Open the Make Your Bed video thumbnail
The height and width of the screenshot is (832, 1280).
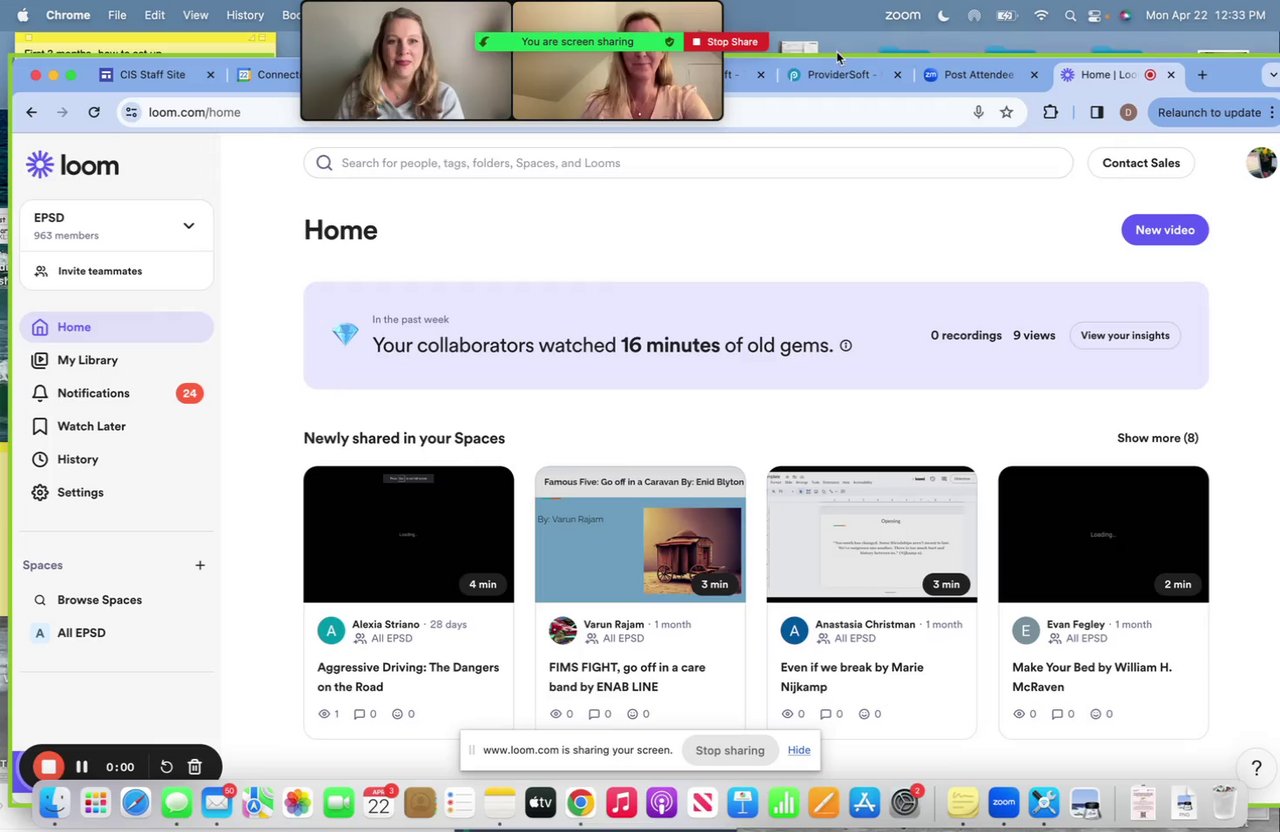coord(1104,534)
